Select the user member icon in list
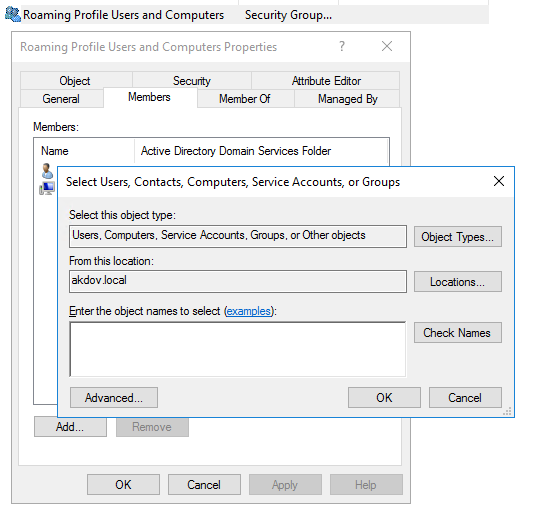Screen dimensions: 533x511 [47, 171]
